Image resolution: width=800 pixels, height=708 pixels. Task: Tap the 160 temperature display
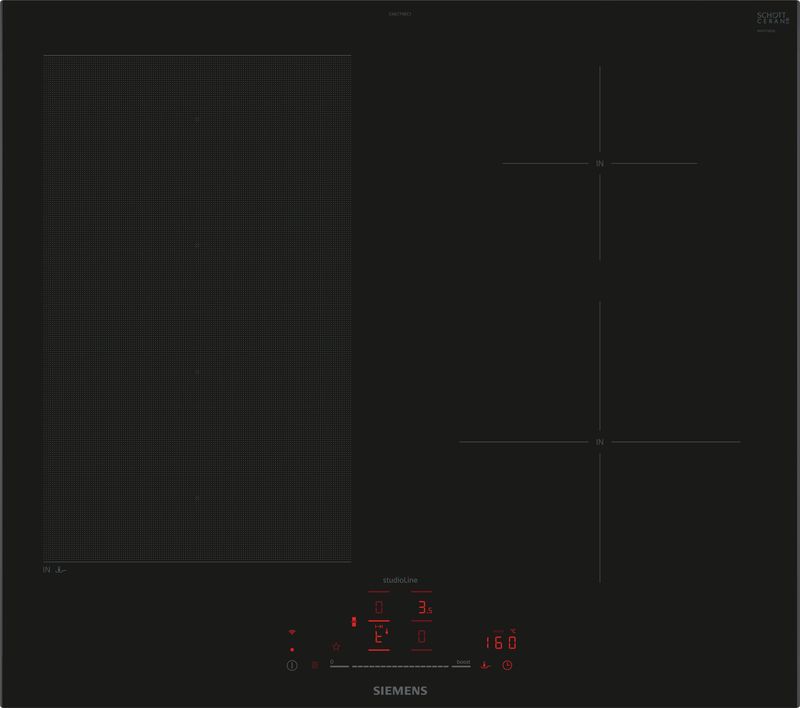tap(500, 642)
